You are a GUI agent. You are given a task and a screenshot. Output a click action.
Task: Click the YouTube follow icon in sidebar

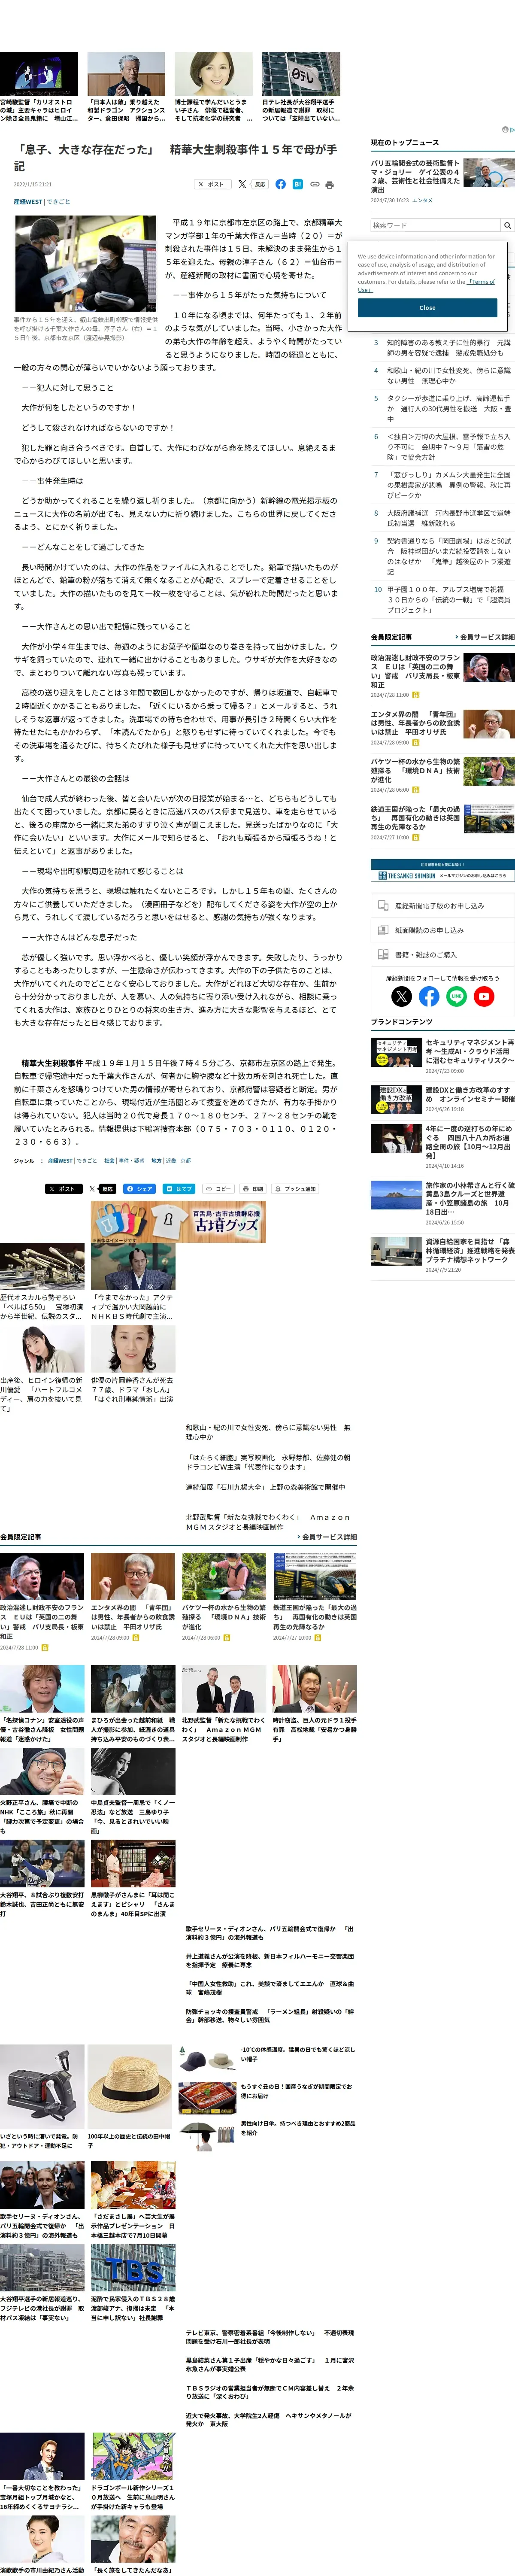click(484, 996)
